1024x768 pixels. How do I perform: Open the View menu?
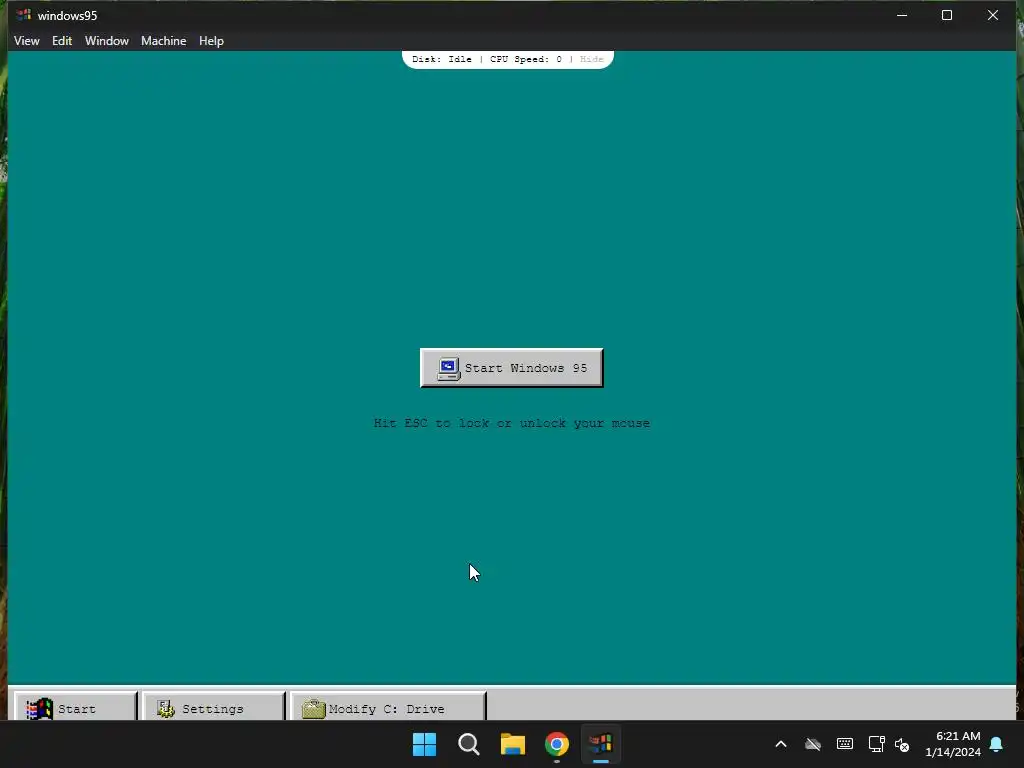(27, 40)
